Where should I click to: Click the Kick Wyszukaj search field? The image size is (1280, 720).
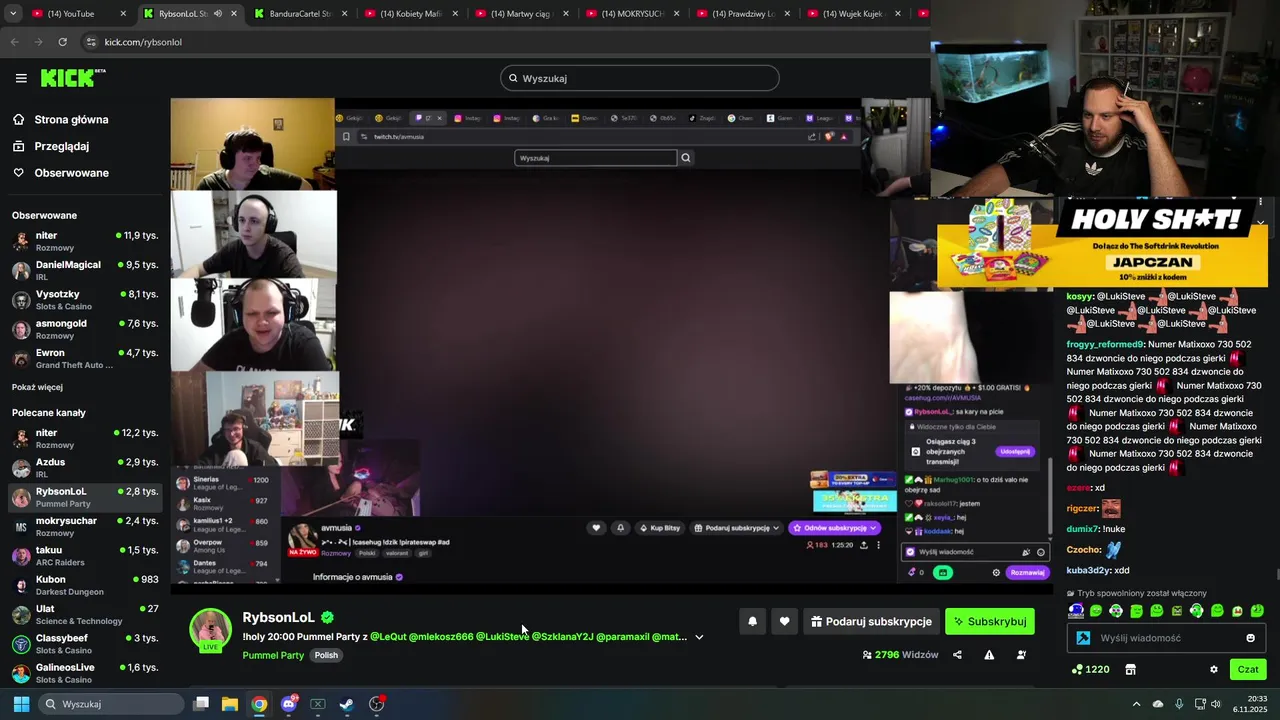tap(640, 78)
